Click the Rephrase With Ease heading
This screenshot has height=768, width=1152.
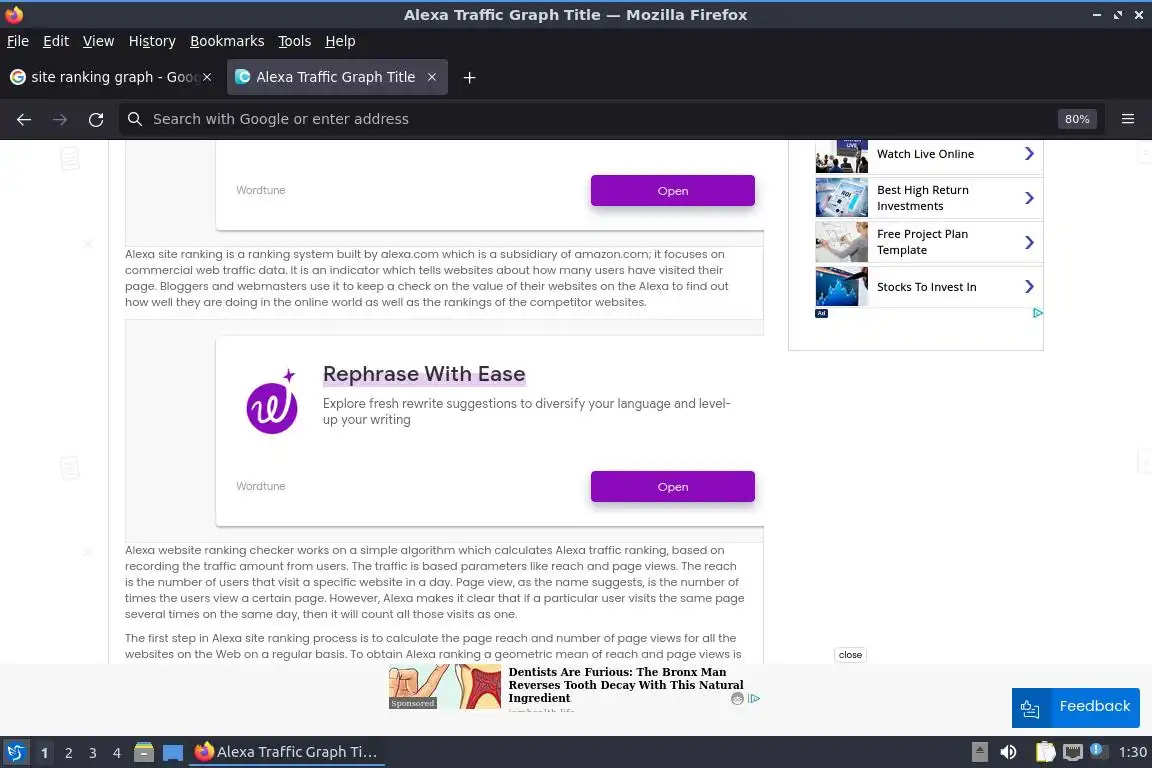point(424,374)
